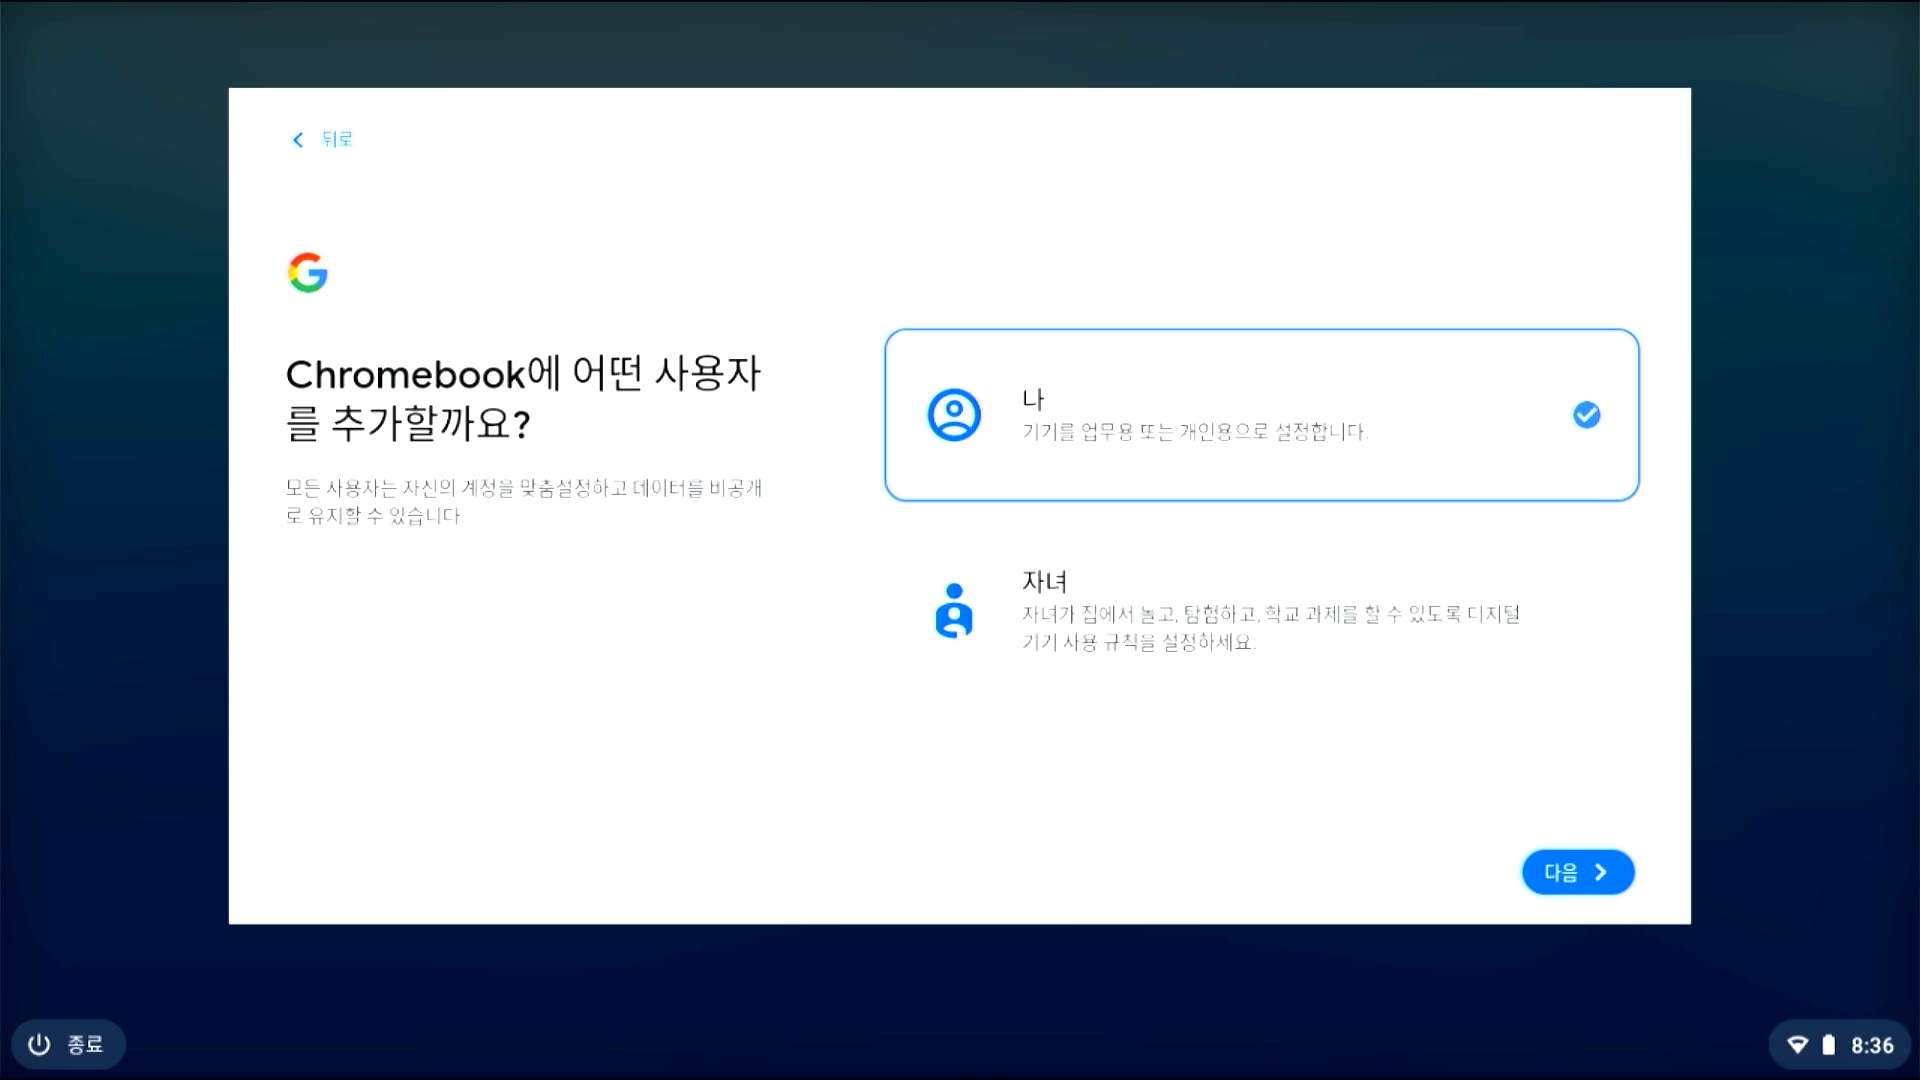
Task: Go back with the 뒤로 link
Action: [337, 140]
